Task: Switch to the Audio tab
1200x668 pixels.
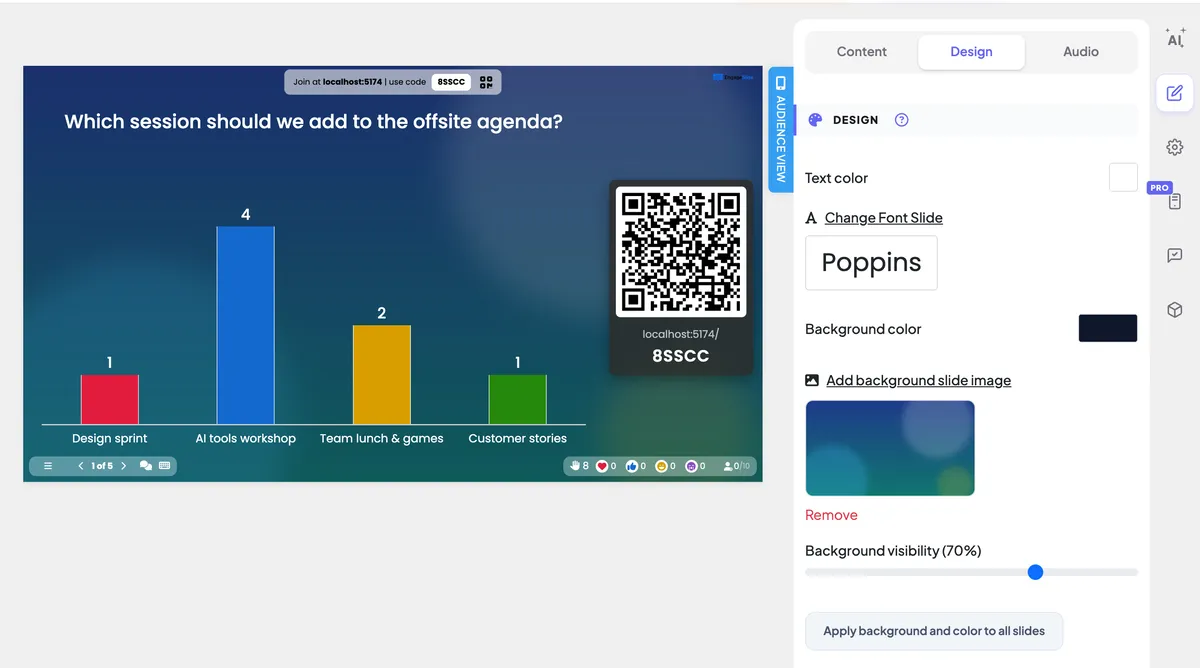Action: 1081,52
